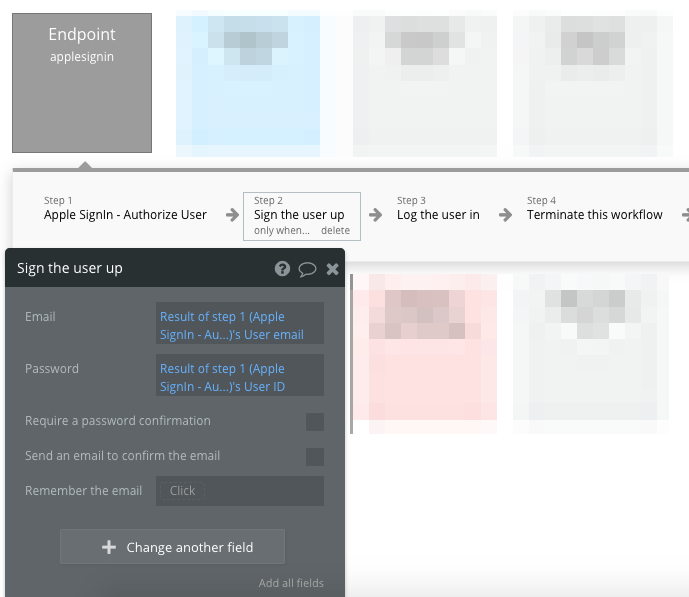Click the arrow between Step 3 and Step 4
The height and width of the screenshot is (597, 689).
(505, 215)
